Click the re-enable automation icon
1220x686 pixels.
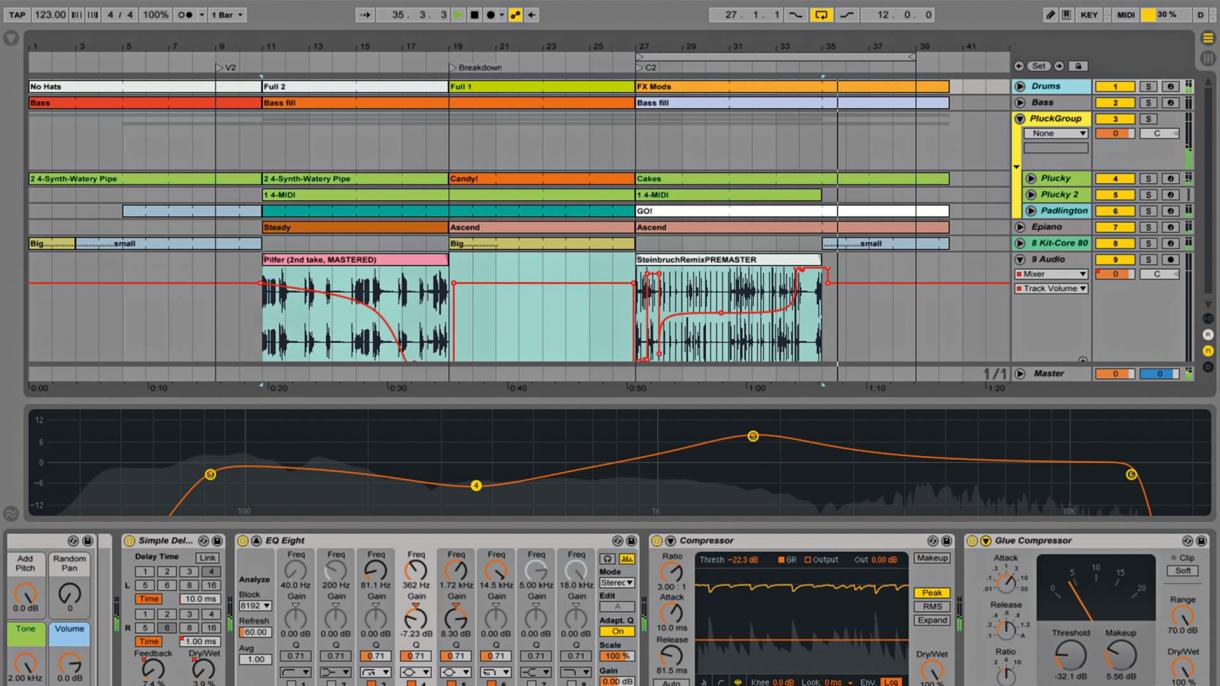click(x=532, y=15)
